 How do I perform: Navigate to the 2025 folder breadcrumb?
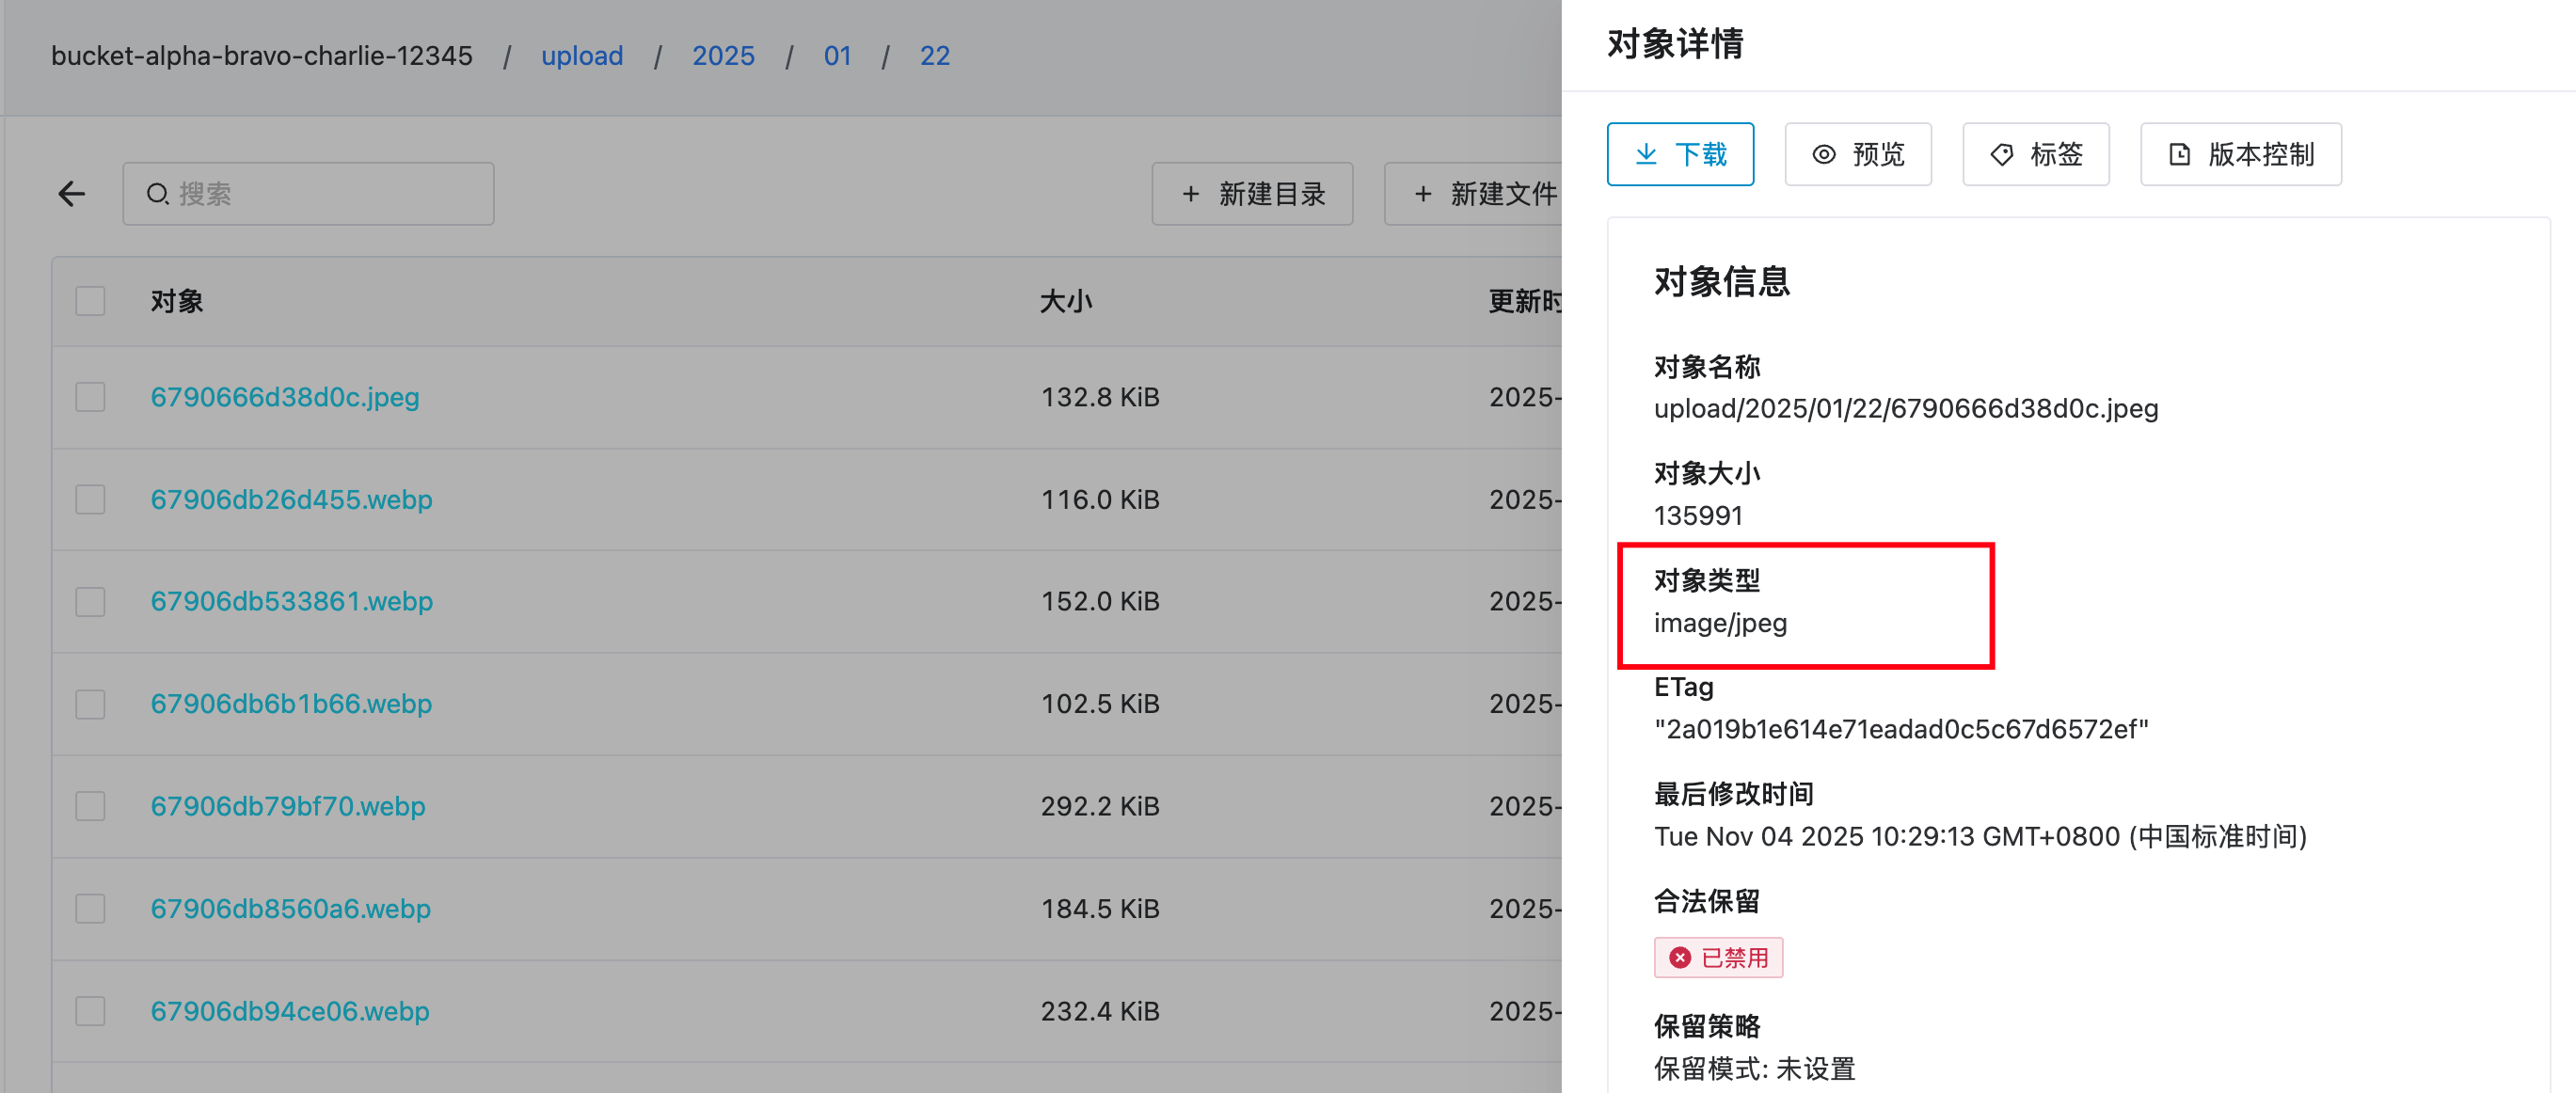click(723, 56)
